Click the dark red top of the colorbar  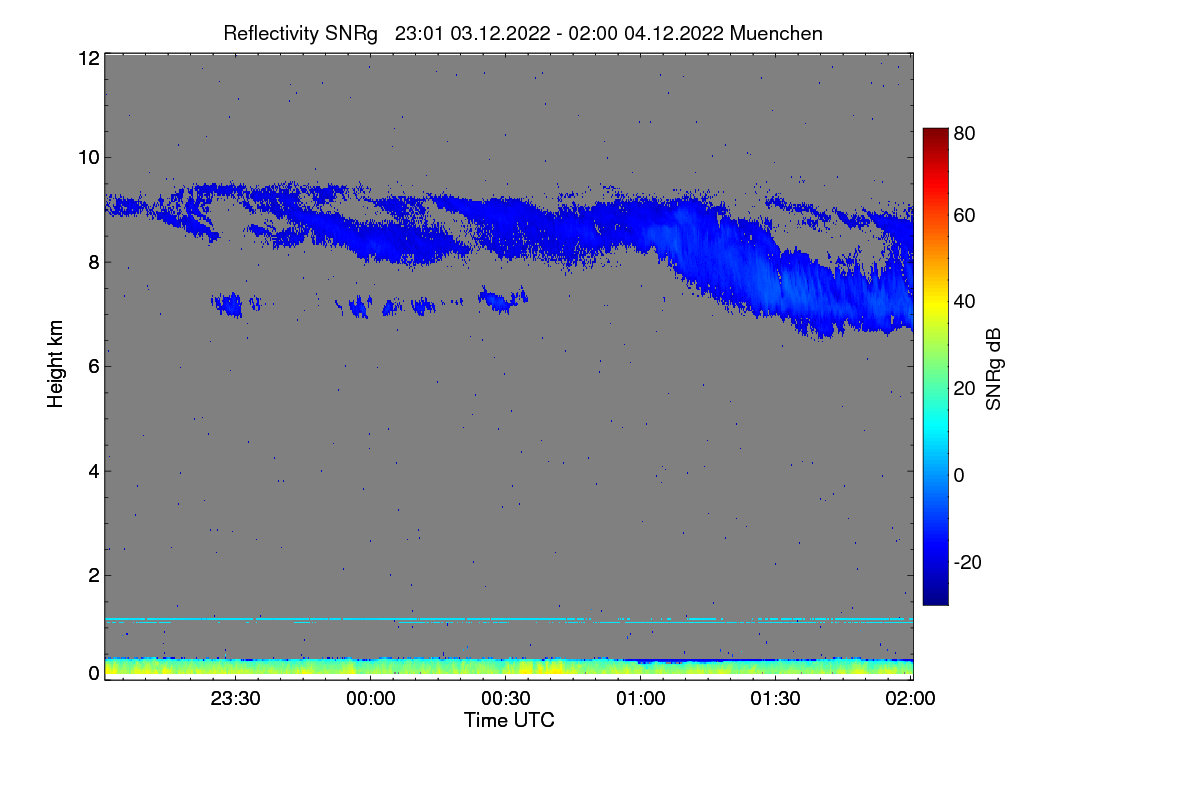click(x=935, y=135)
